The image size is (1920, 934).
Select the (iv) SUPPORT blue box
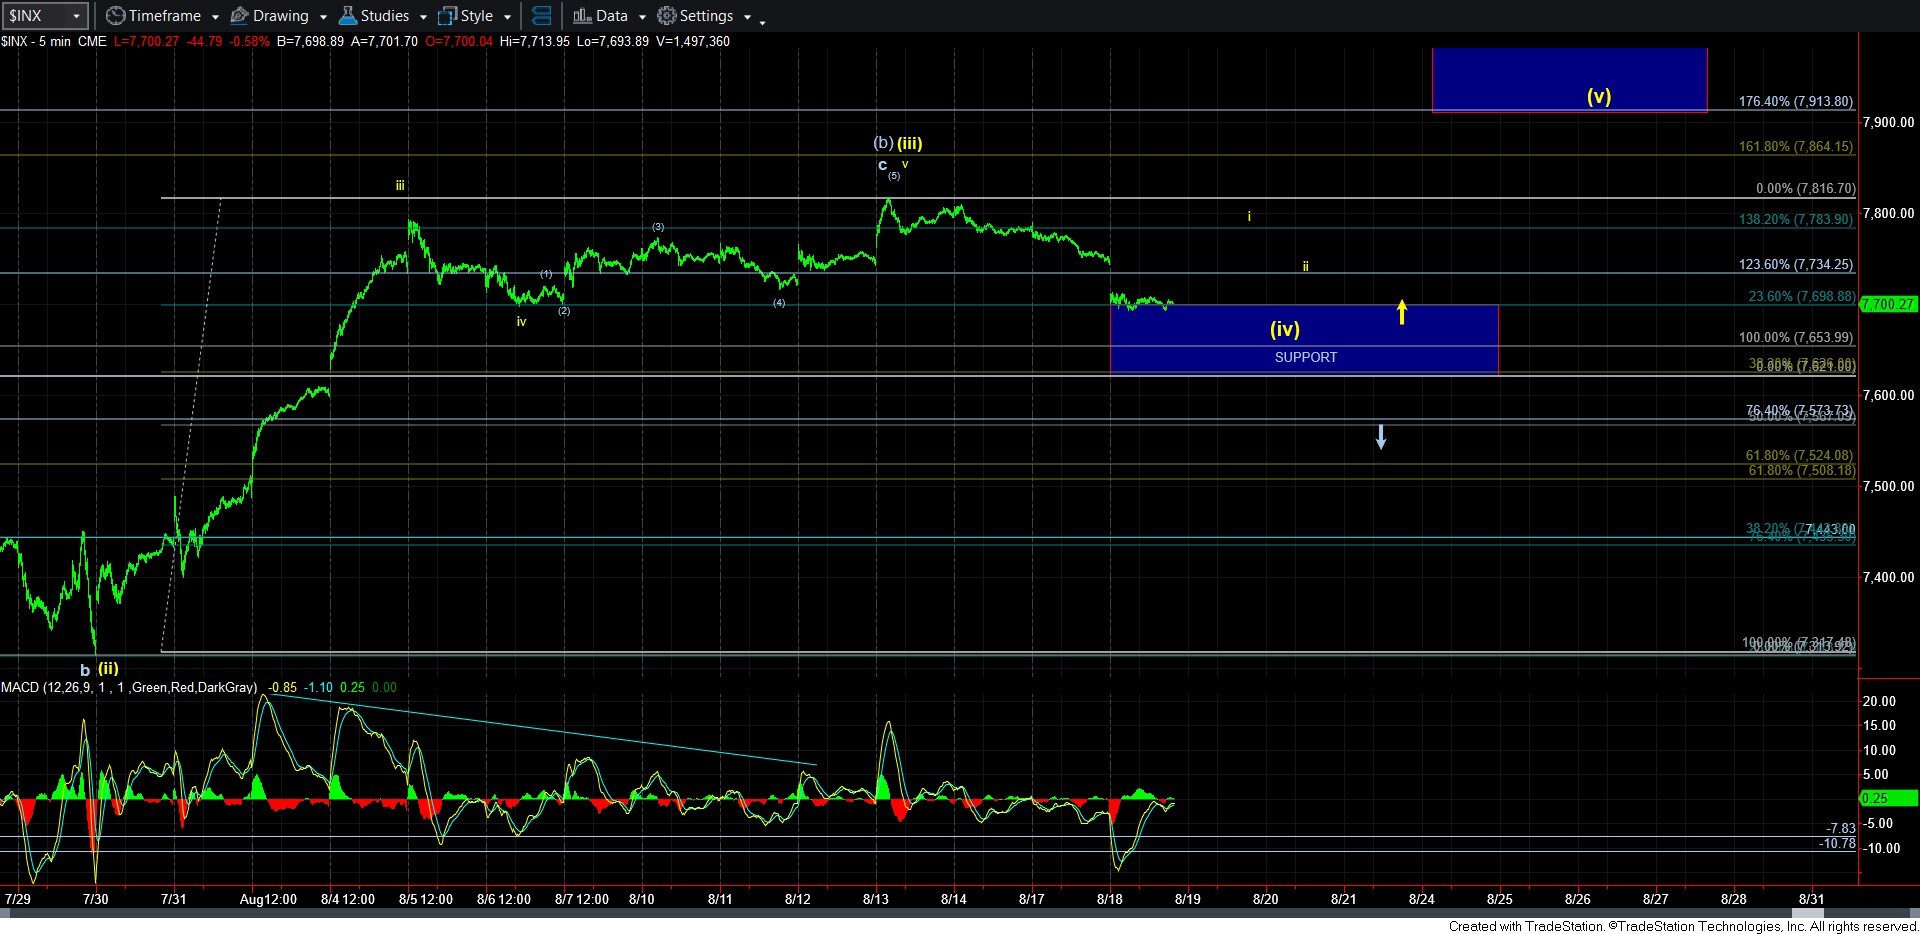coord(1304,340)
